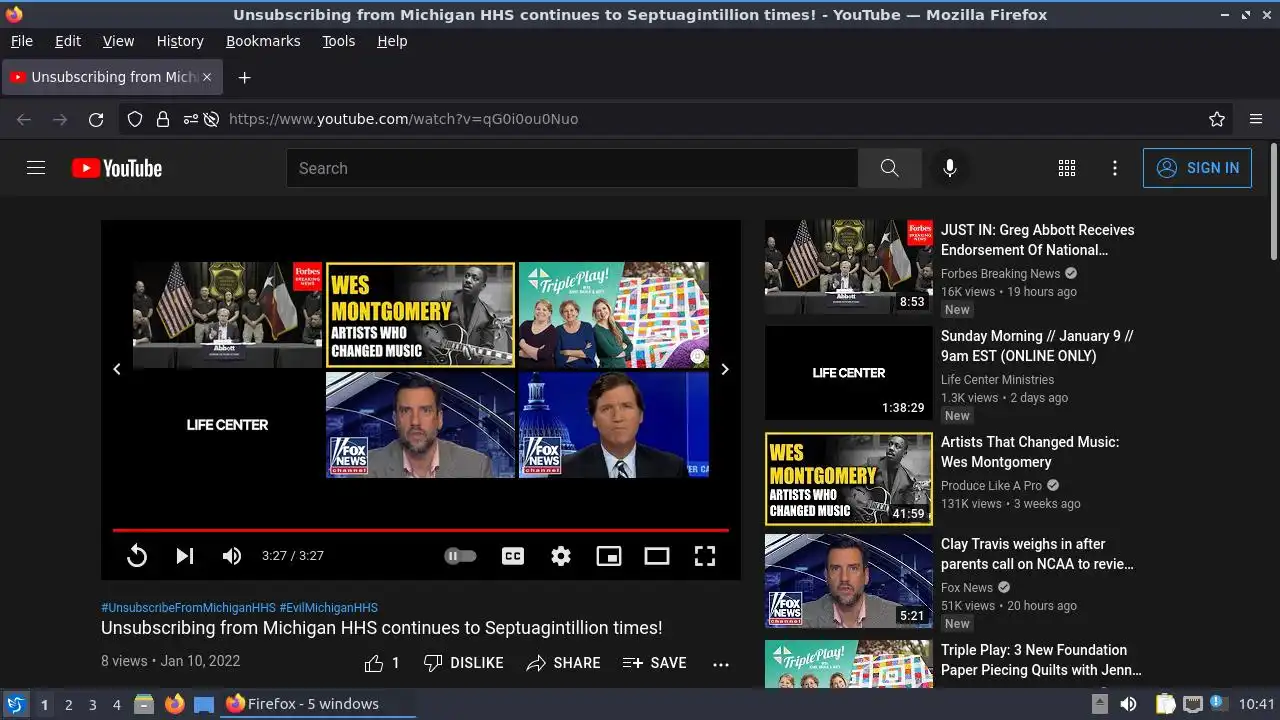
Task: Open endscreen Triple Play quilt suggestion
Action: tap(614, 315)
